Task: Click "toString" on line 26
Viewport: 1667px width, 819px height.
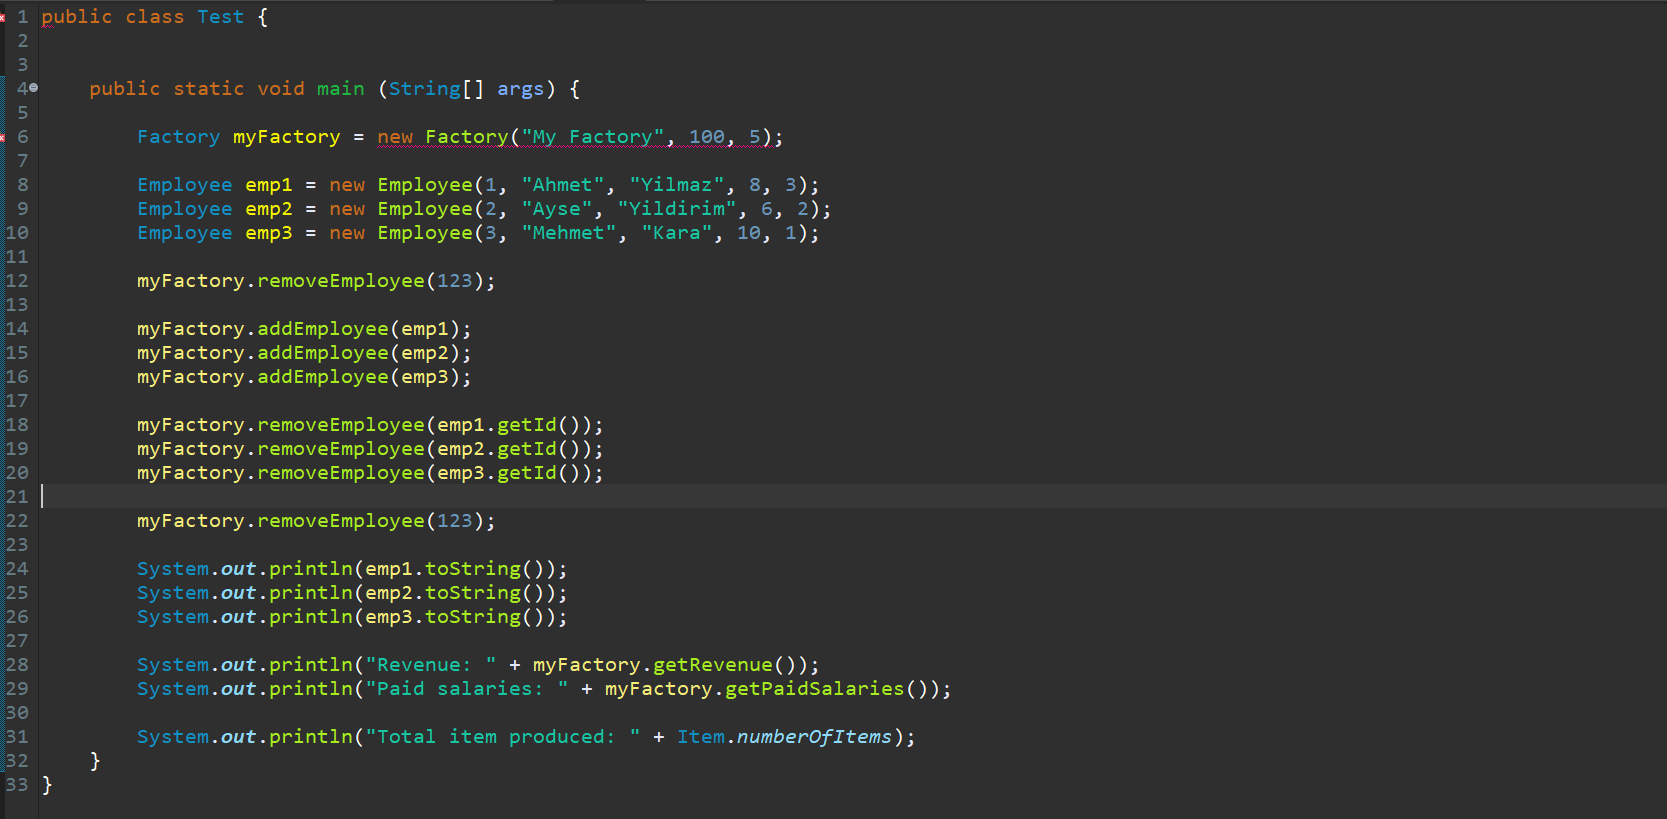Action: coord(473,617)
